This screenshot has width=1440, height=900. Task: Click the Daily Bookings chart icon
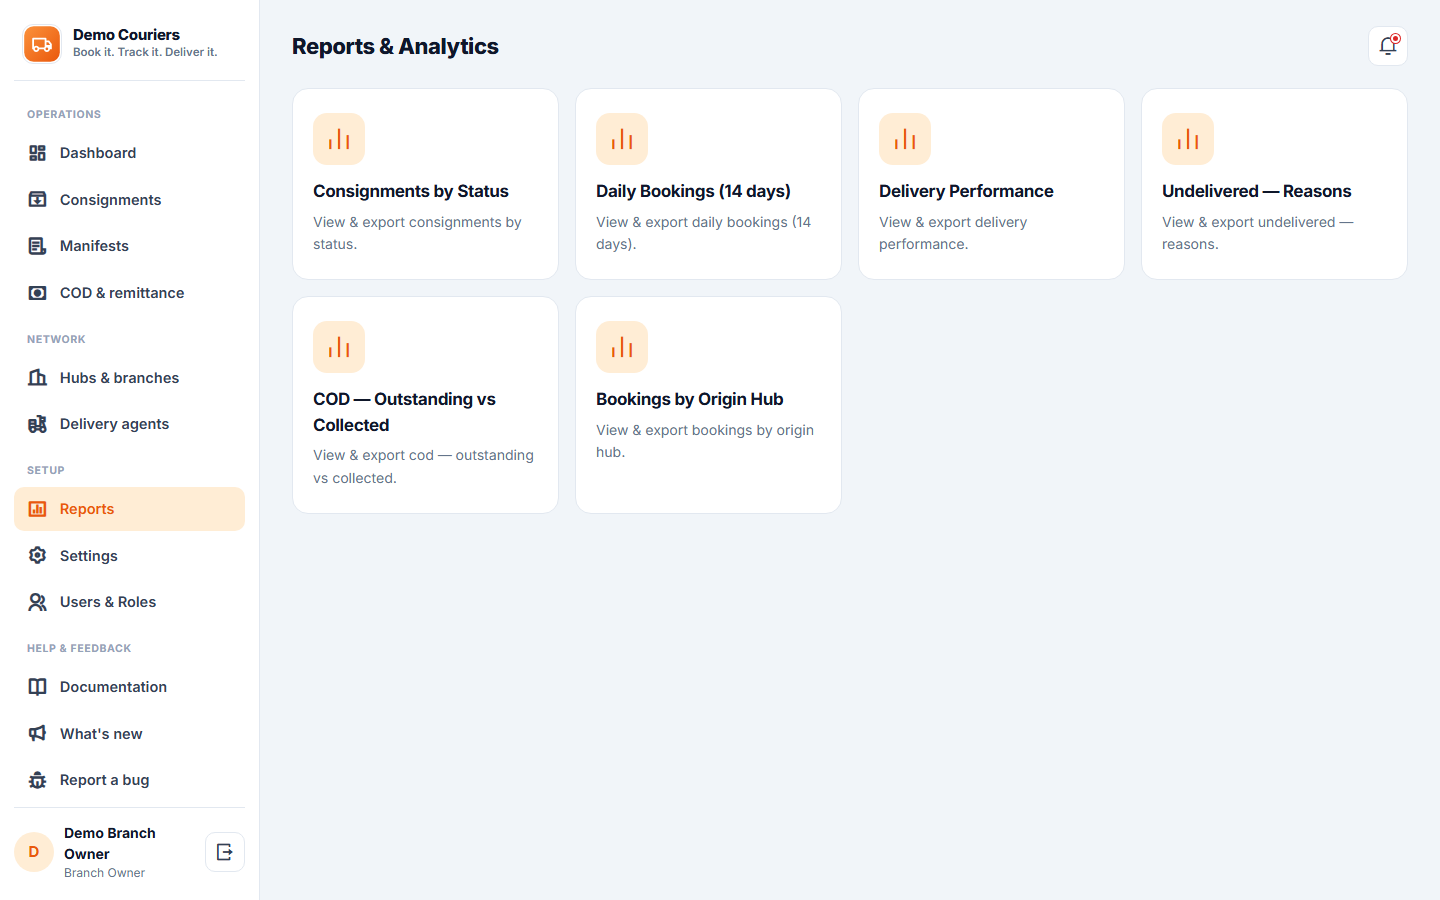point(622,139)
